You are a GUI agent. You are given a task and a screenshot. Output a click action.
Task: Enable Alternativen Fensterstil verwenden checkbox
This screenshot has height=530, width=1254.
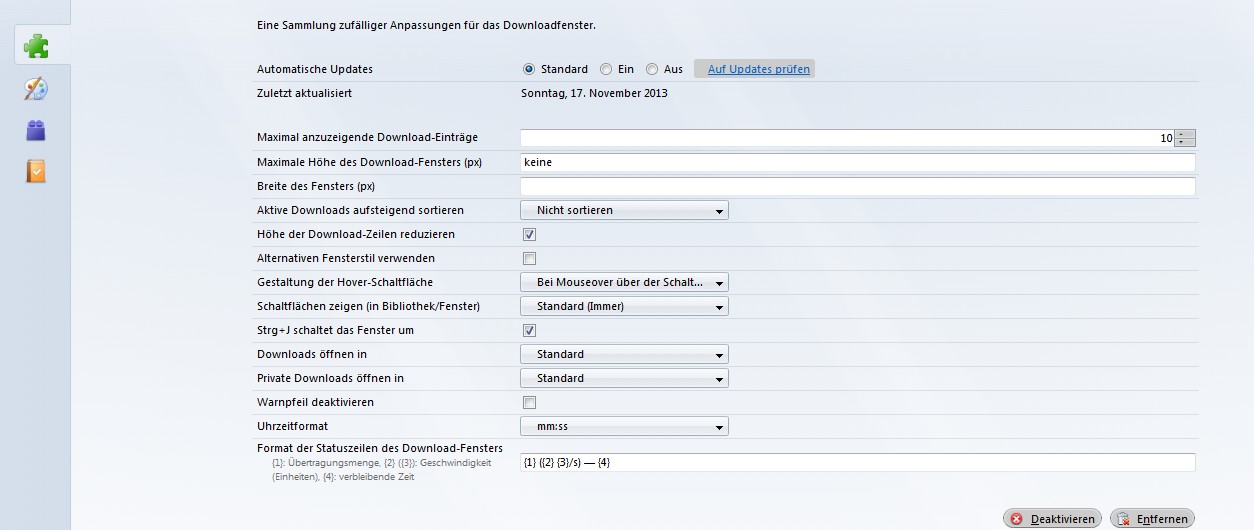[x=530, y=259]
